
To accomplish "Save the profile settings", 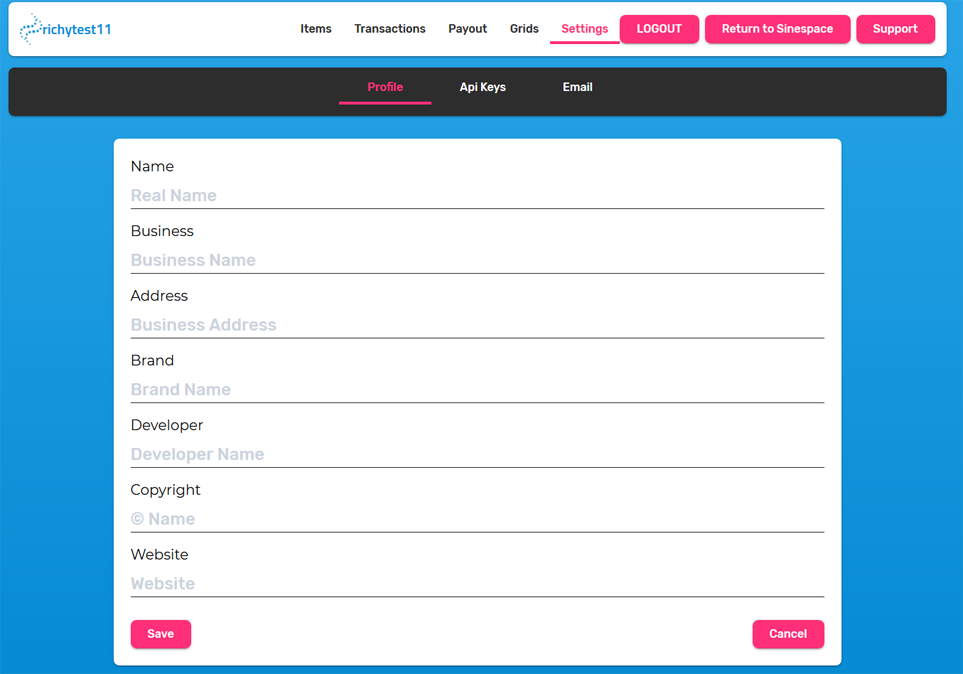I will (161, 634).
